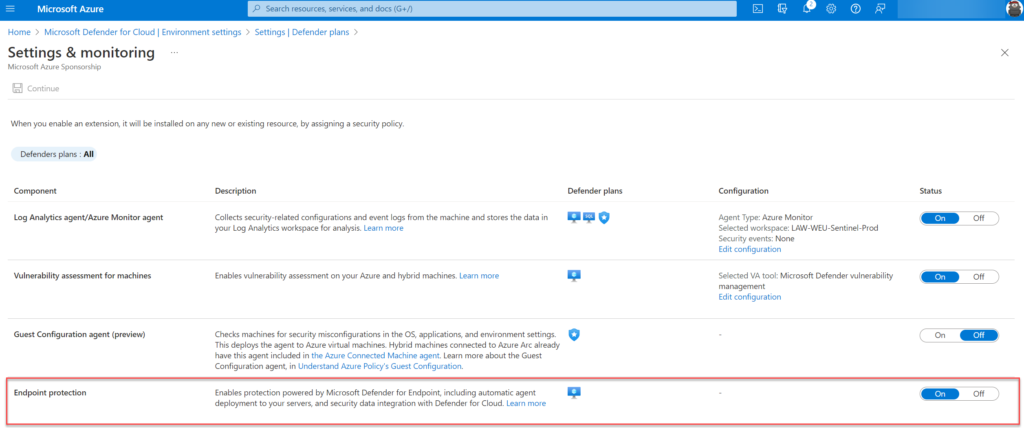Image resolution: width=1024 pixels, height=428 pixels.
Task: Select the Endpoint protection label
Action: 50,393
